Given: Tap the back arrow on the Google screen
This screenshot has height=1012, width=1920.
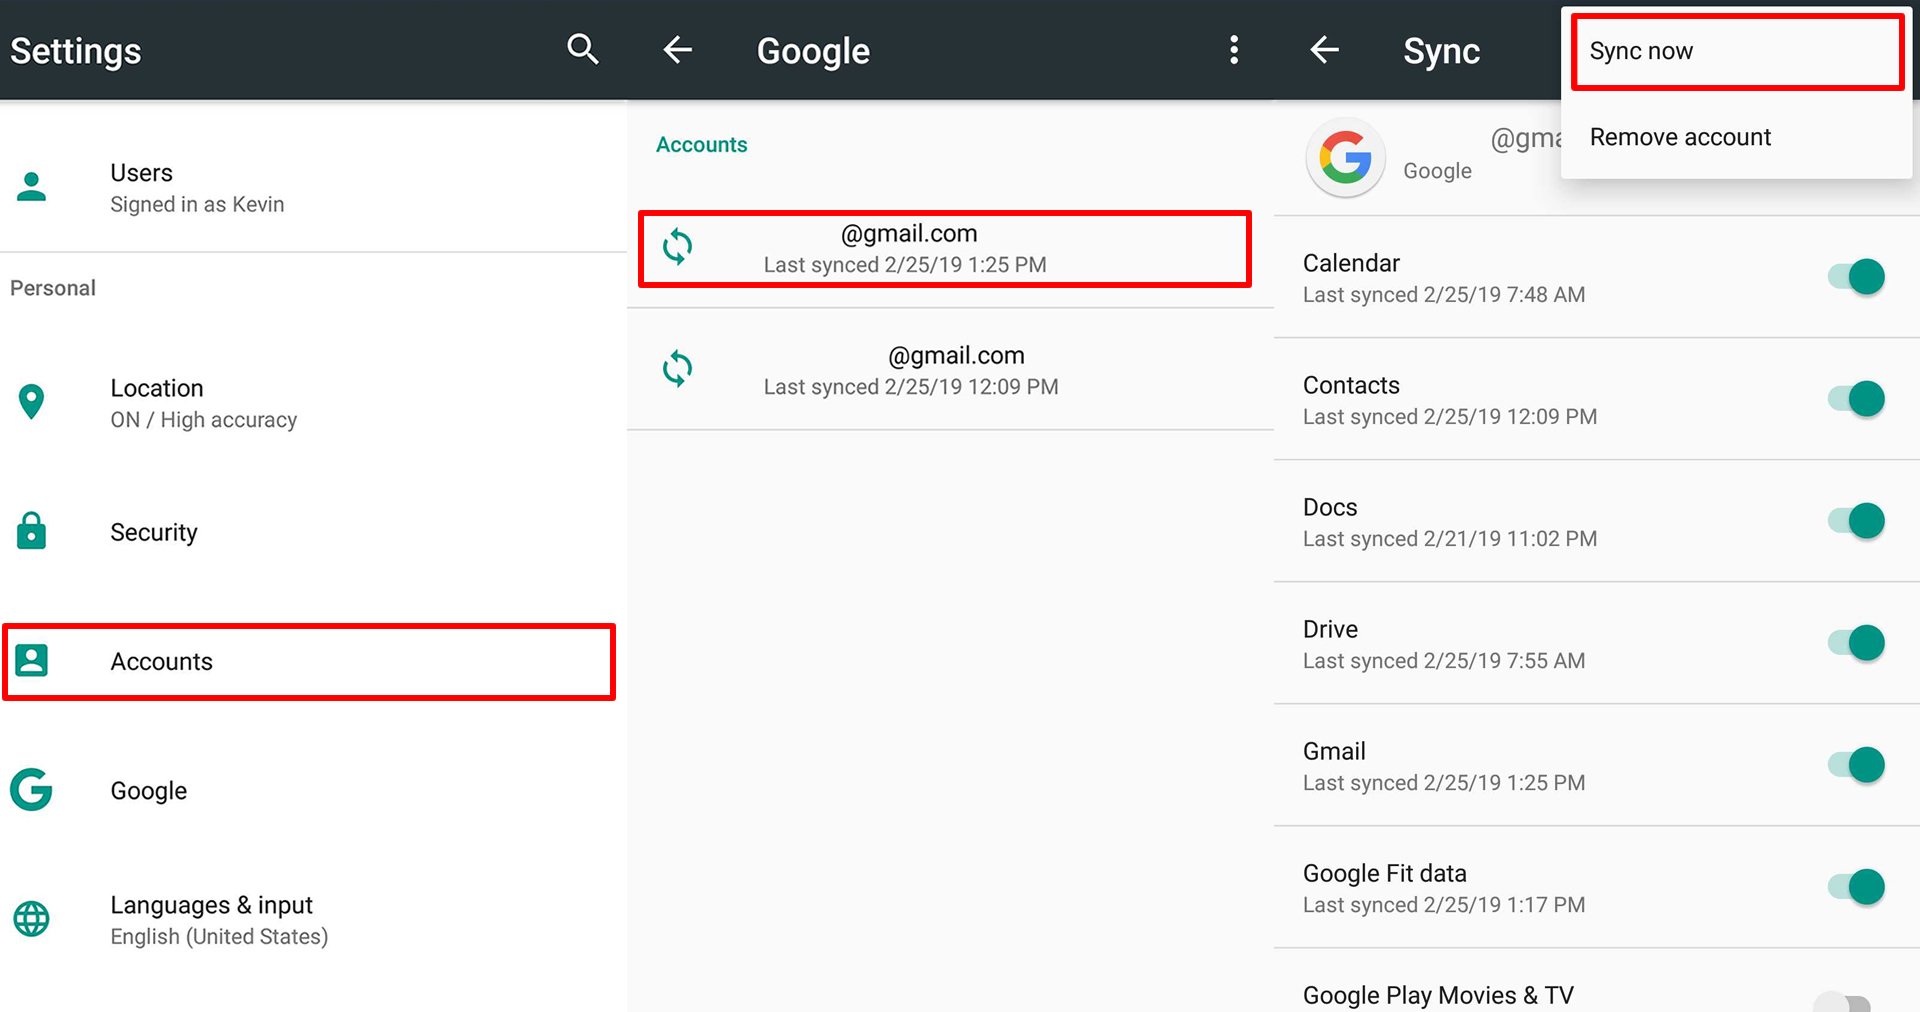Looking at the screenshot, I should coord(677,50).
